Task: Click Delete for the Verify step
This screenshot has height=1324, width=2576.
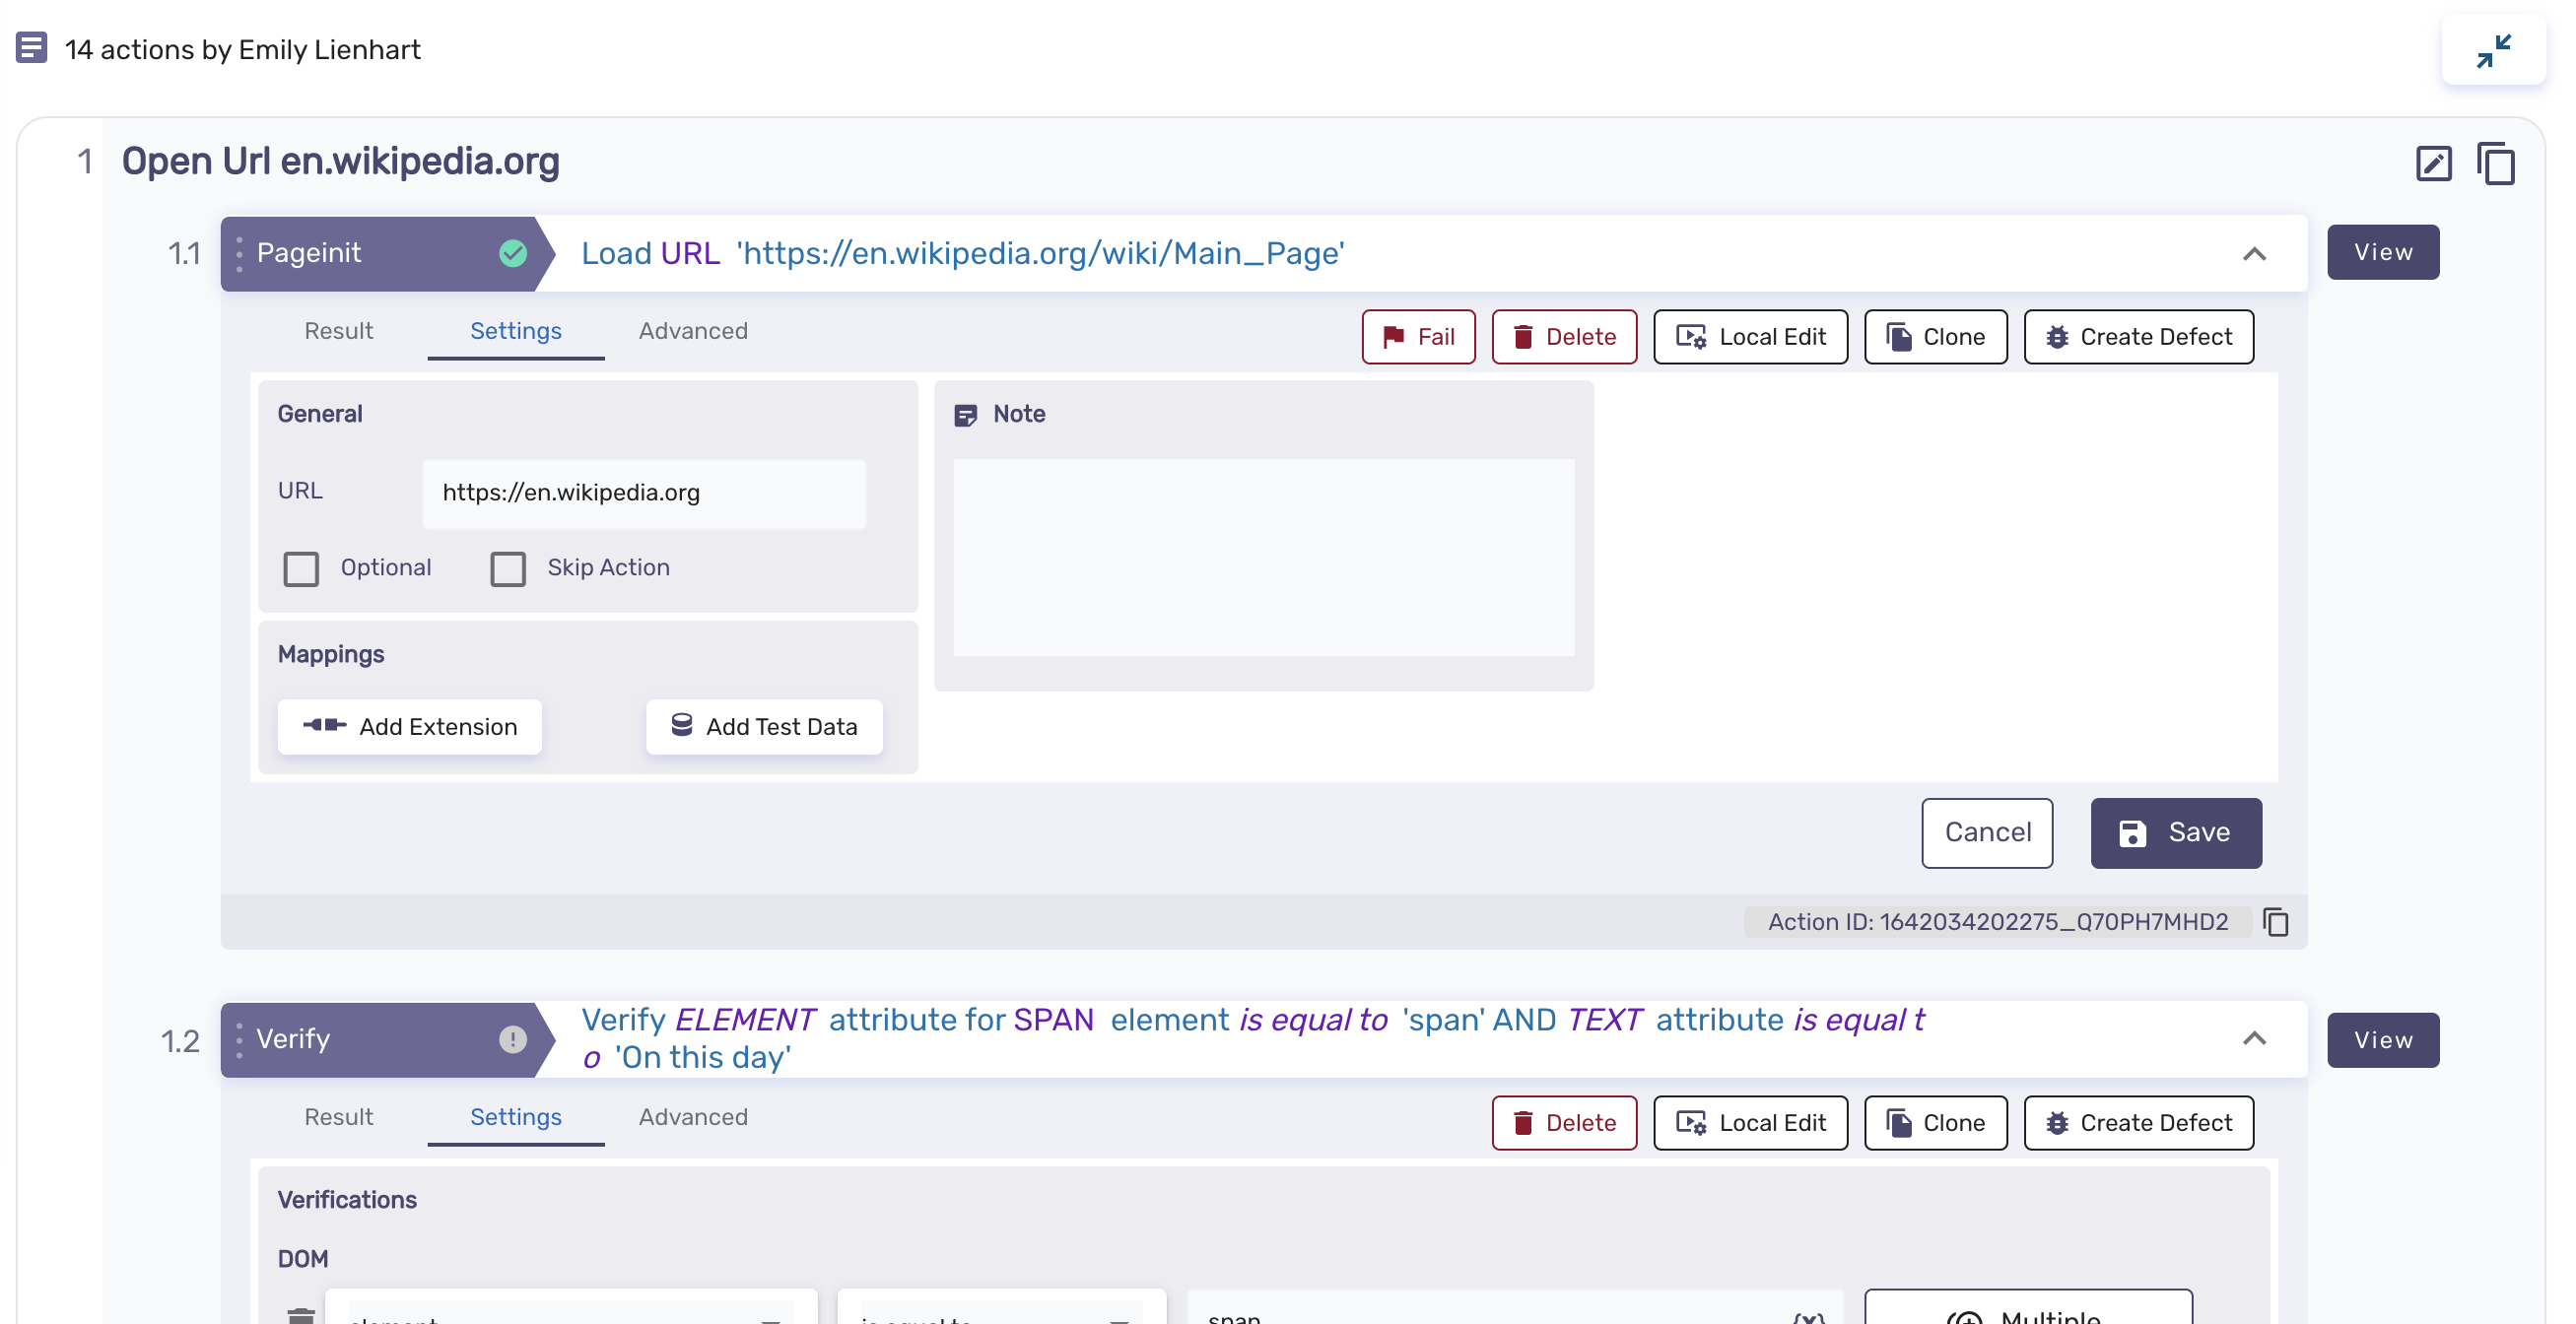Action: (1564, 1123)
